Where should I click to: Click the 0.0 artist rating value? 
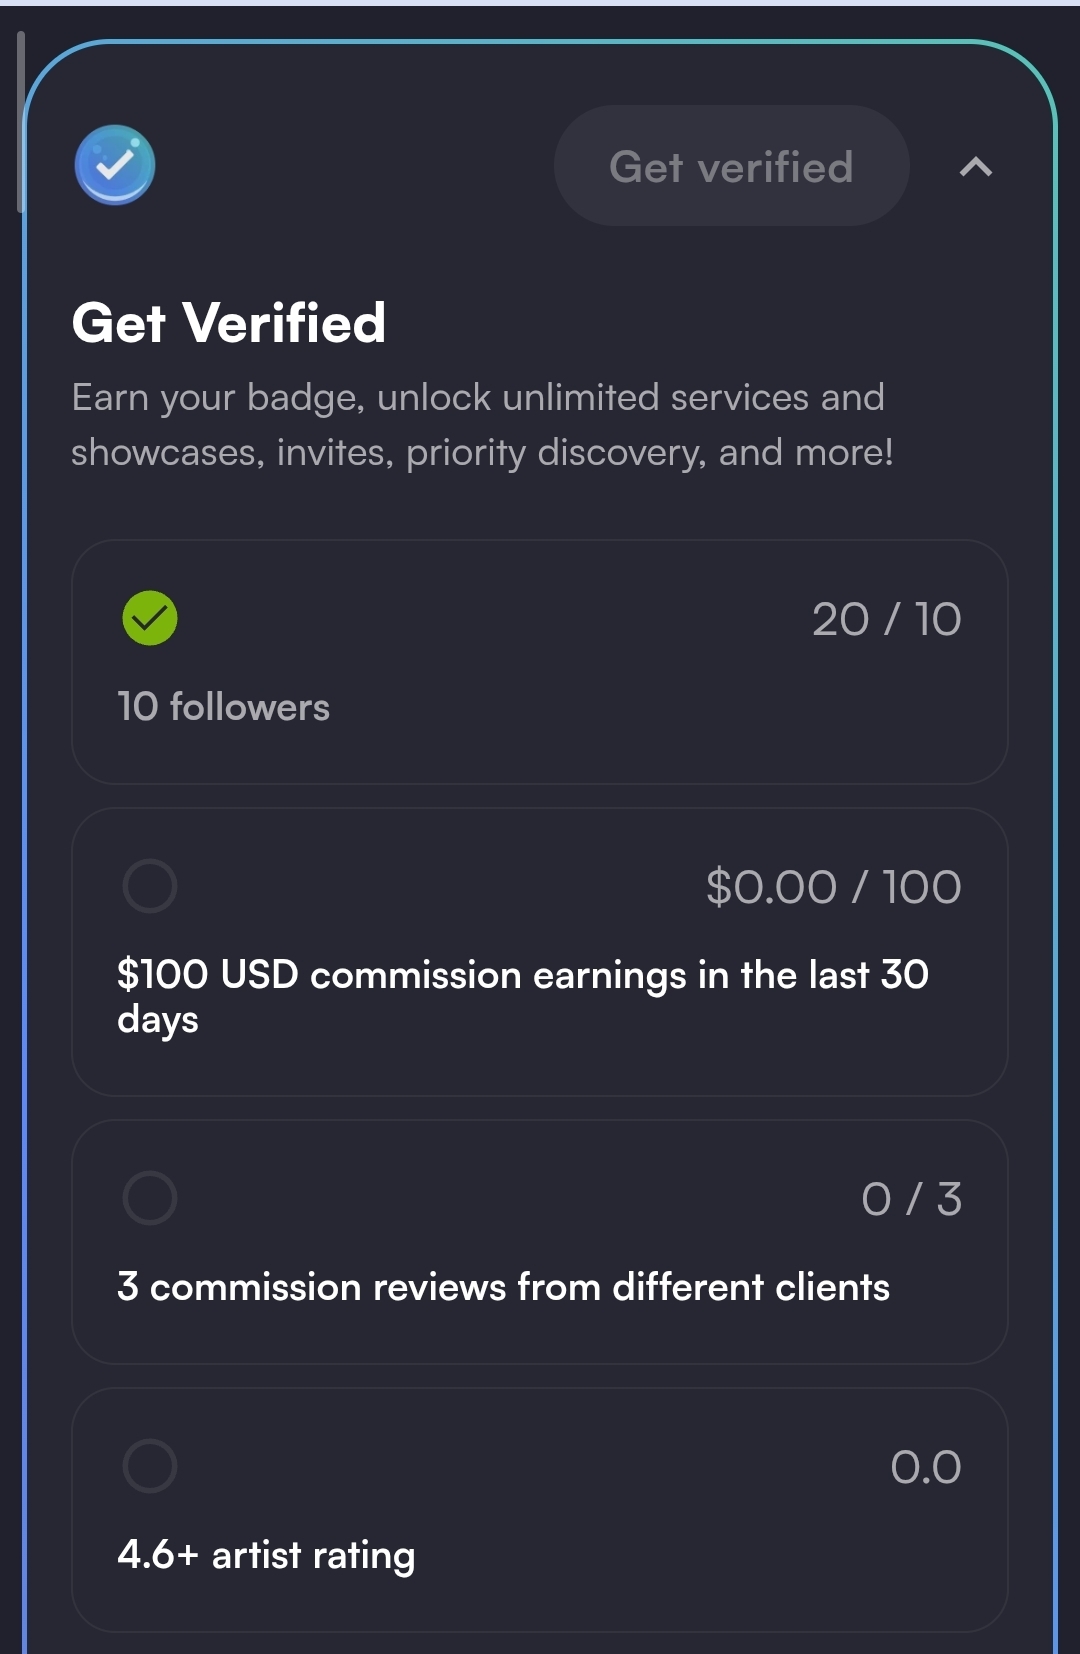925,1467
